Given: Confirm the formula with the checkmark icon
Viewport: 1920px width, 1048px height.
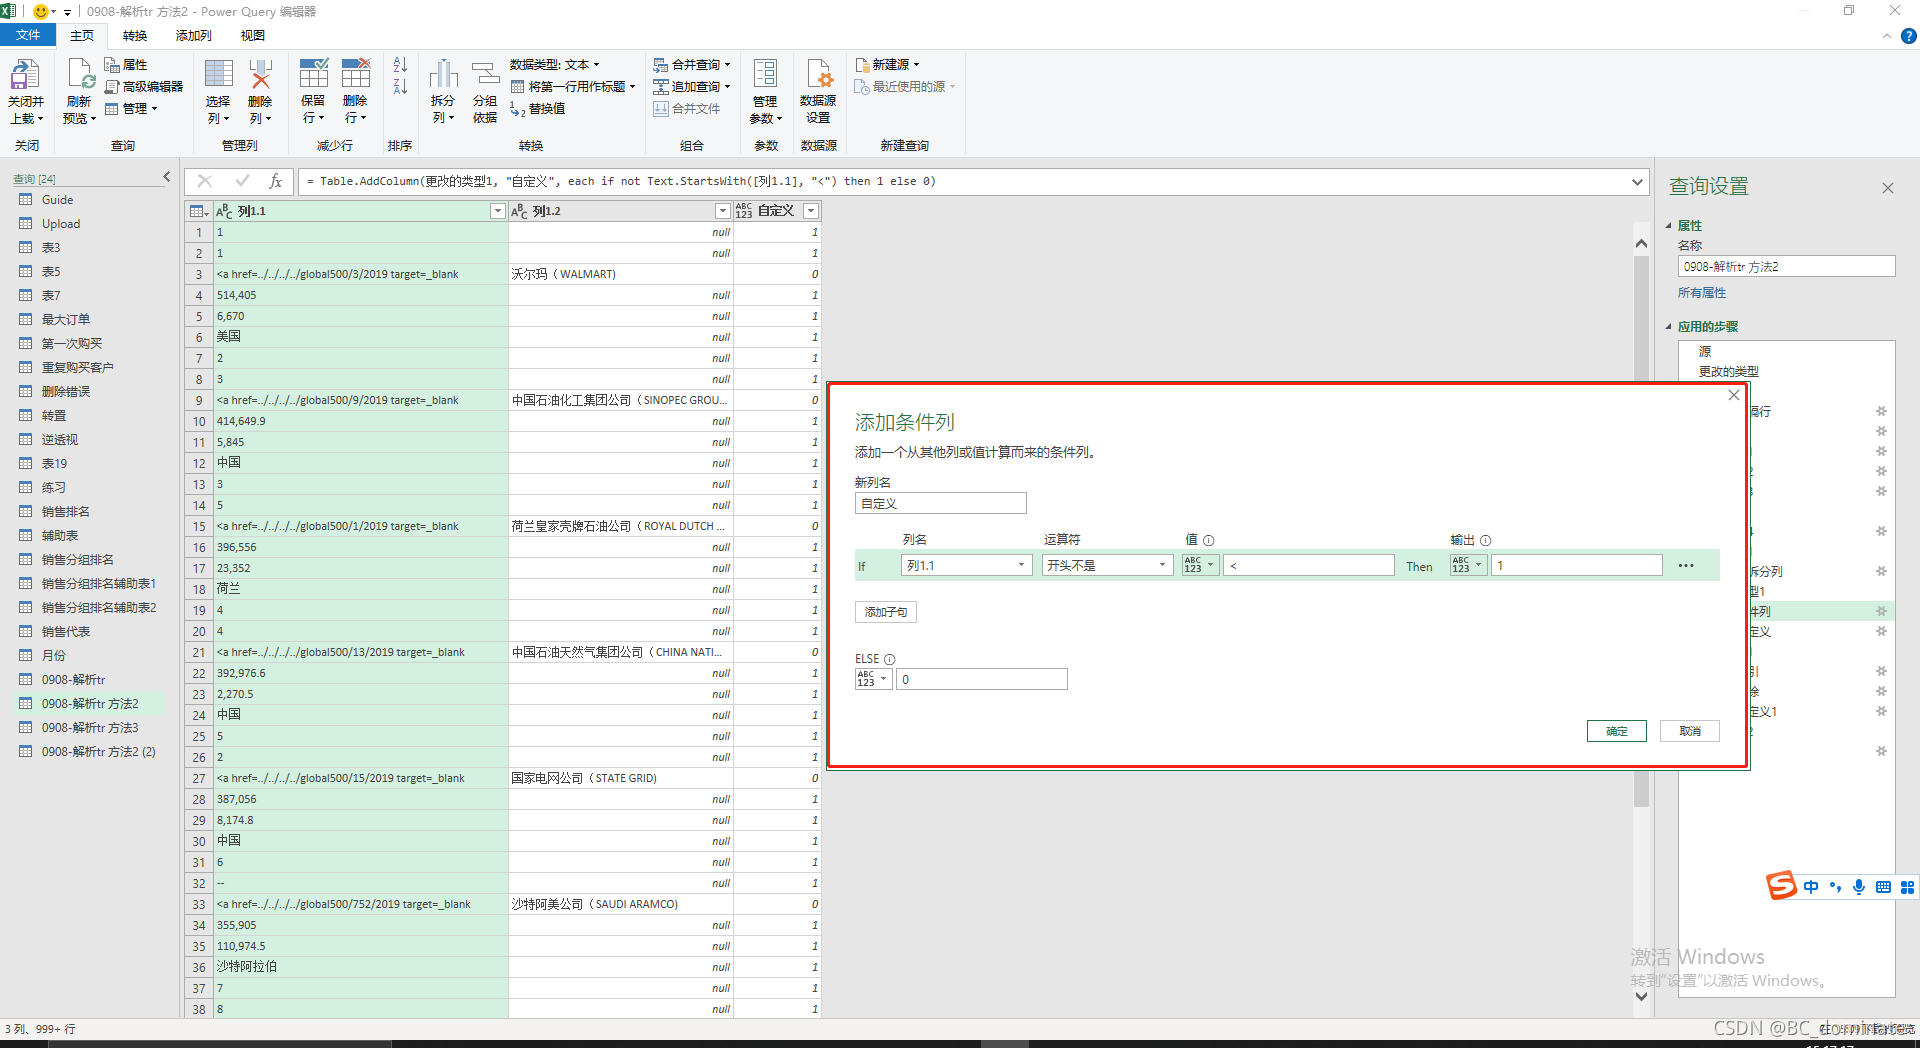Looking at the screenshot, I should pos(242,181).
